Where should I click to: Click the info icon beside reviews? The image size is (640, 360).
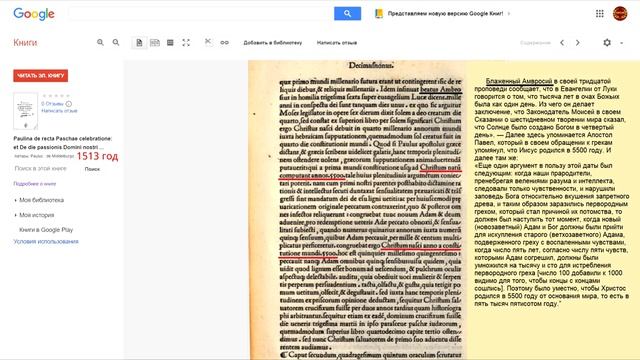[x=69, y=104]
